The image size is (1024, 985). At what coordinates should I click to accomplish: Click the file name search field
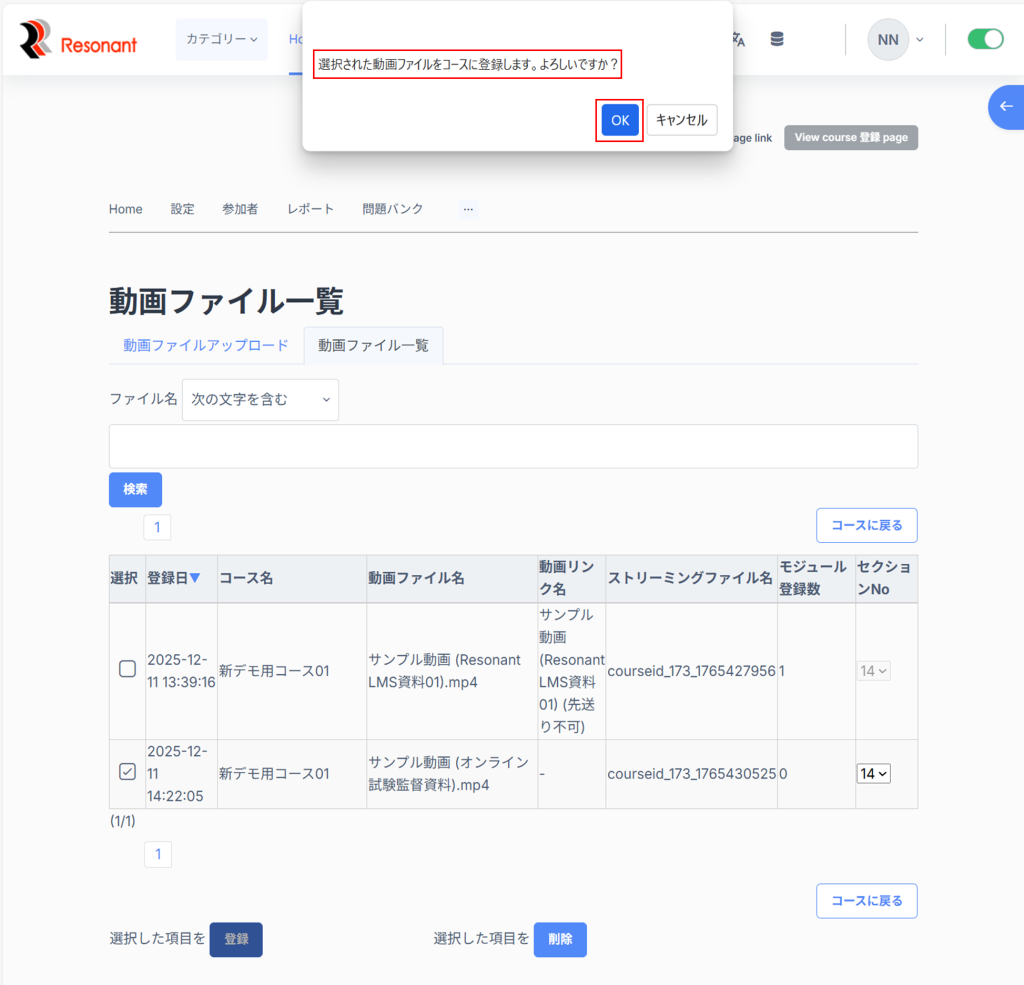(513, 446)
